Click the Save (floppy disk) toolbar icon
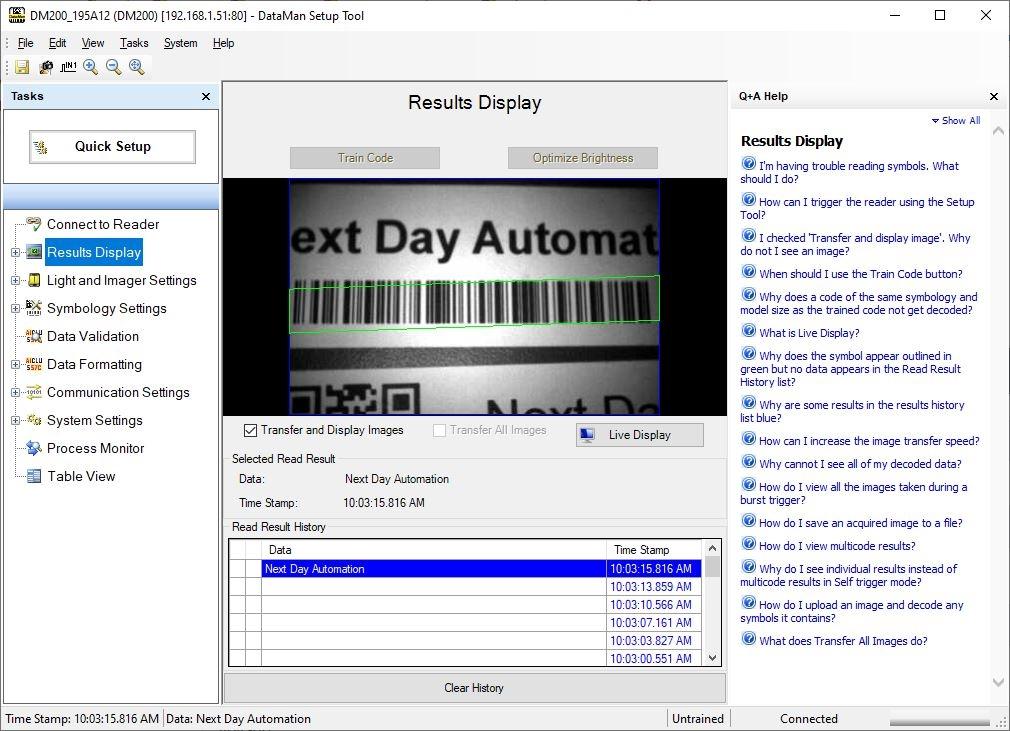The height and width of the screenshot is (731, 1010). pyautogui.click(x=22, y=67)
